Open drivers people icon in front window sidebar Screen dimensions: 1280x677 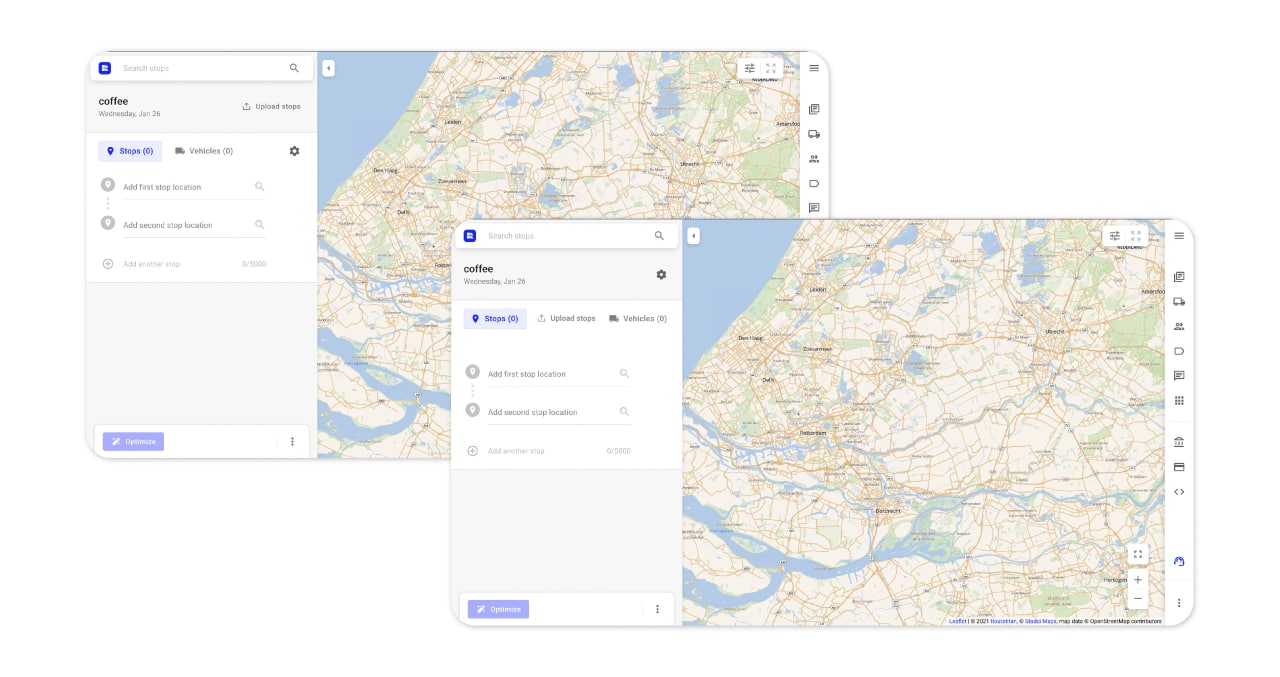tap(1179, 326)
